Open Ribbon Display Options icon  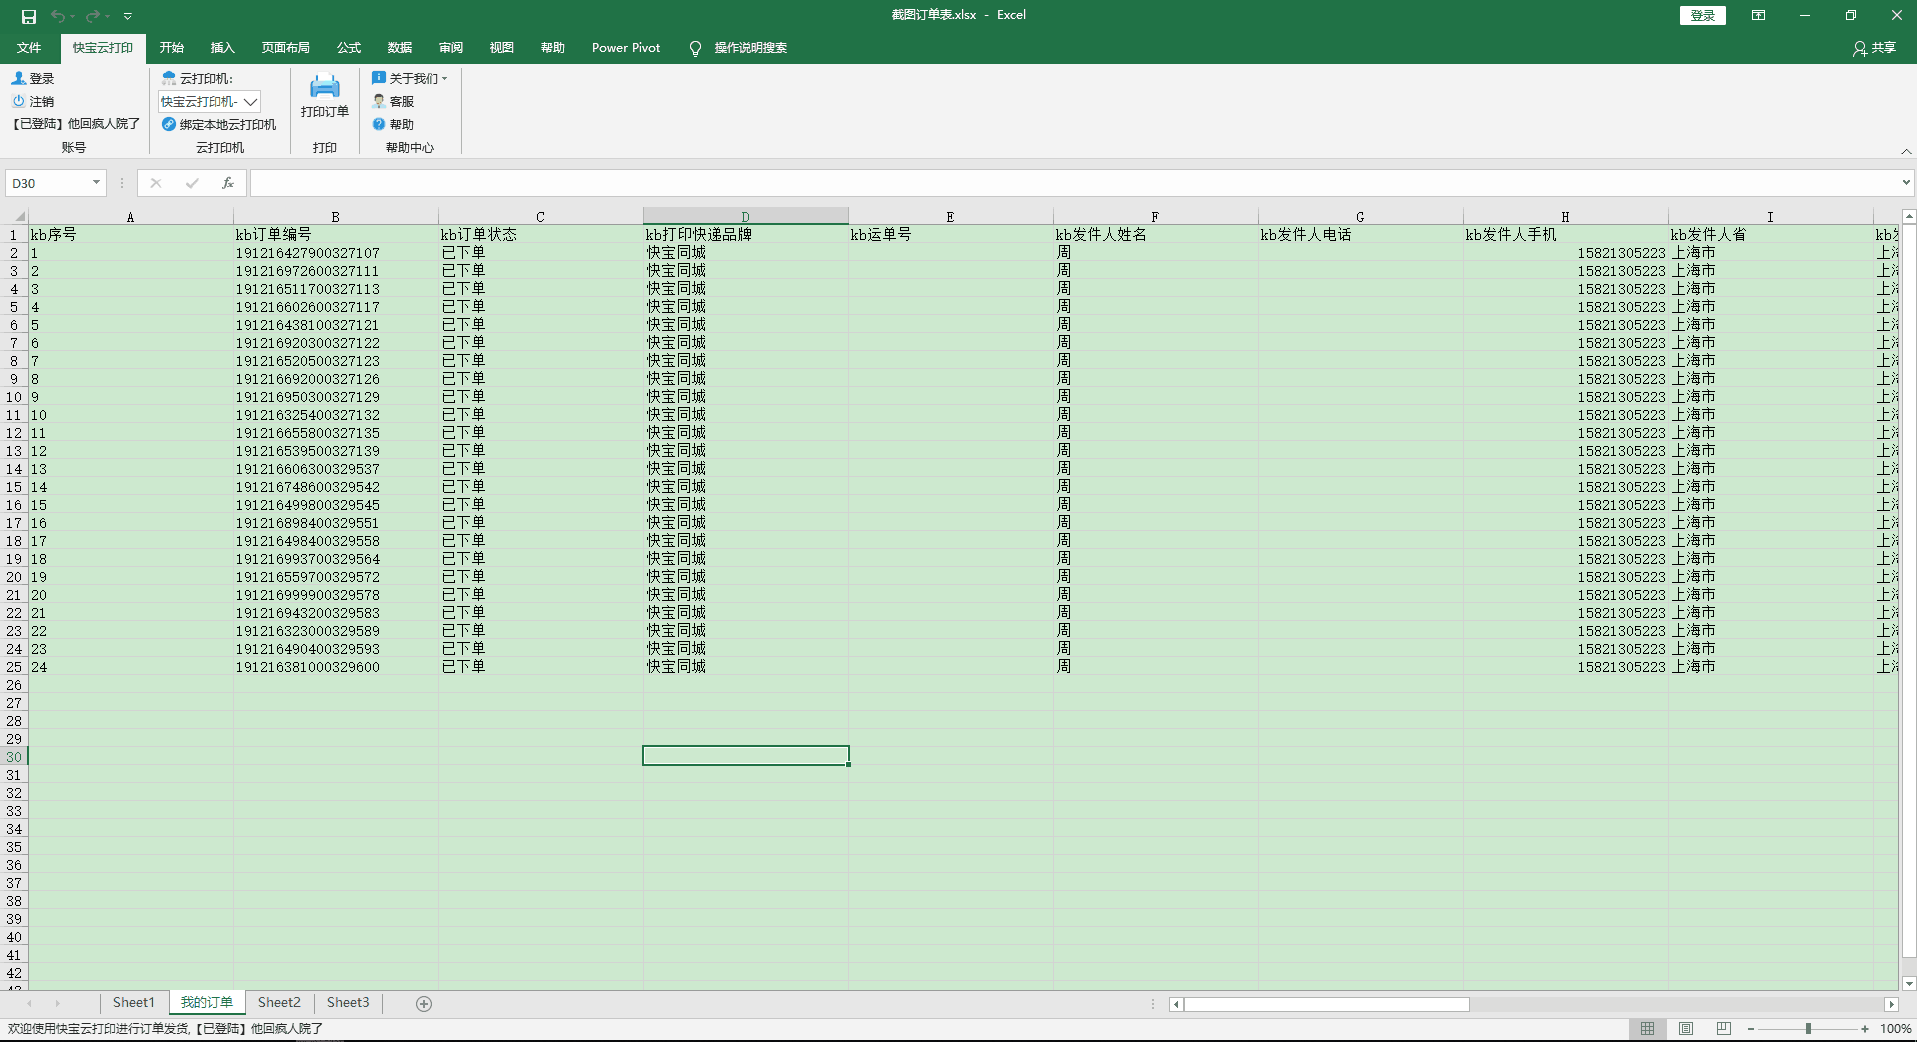[x=1758, y=15]
